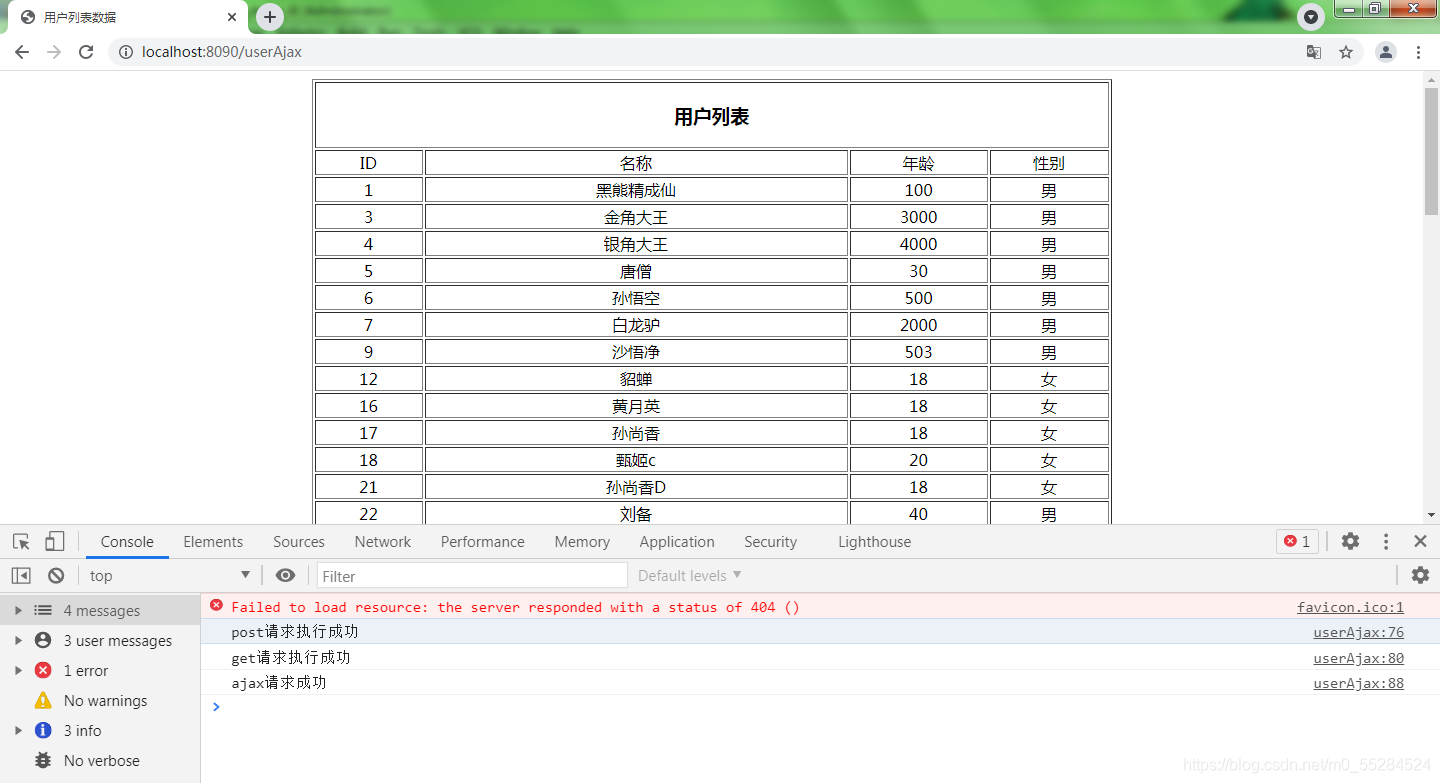Open the Security tab
The height and width of the screenshot is (783, 1440).
point(770,541)
